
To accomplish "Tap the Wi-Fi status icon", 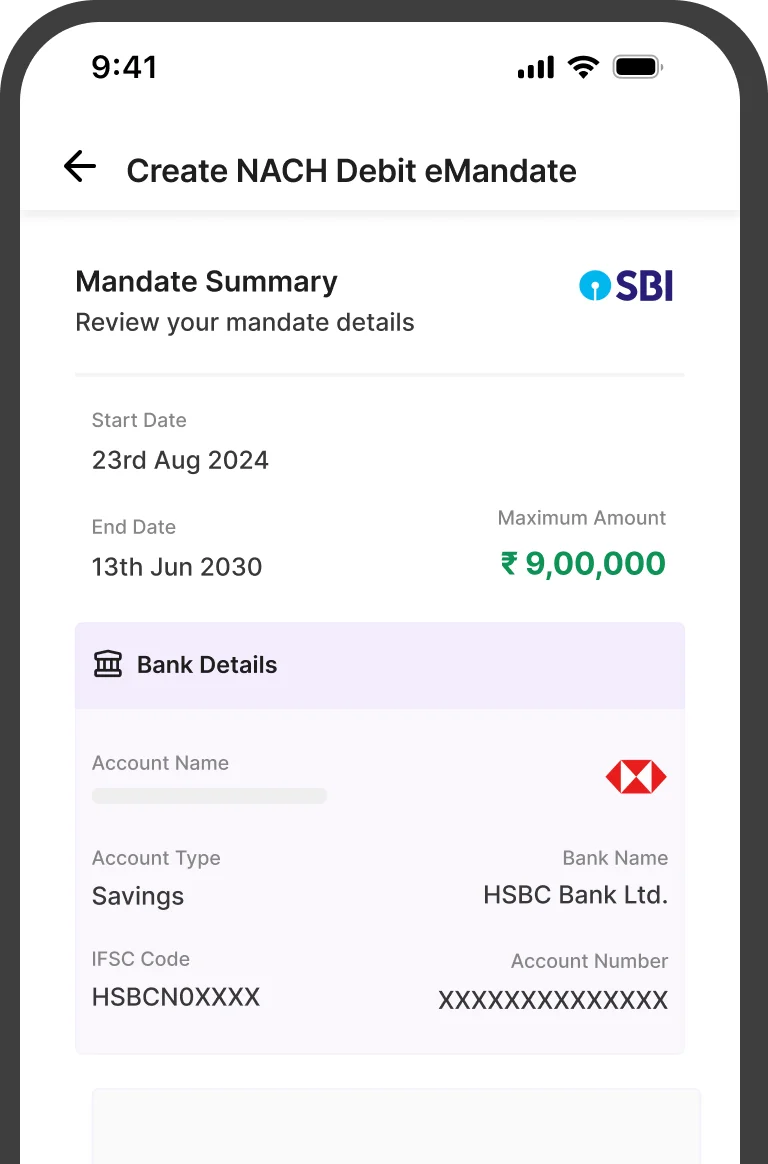I will click(582, 67).
